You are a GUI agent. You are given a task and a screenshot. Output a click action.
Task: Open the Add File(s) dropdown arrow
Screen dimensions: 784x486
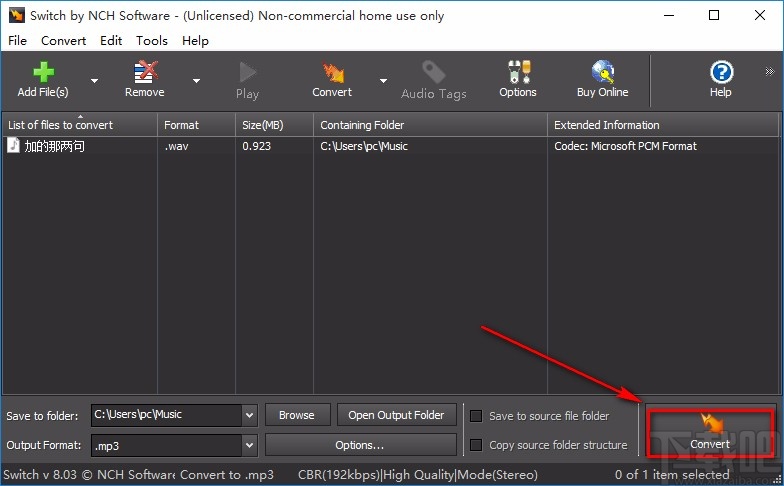pos(94,80)
